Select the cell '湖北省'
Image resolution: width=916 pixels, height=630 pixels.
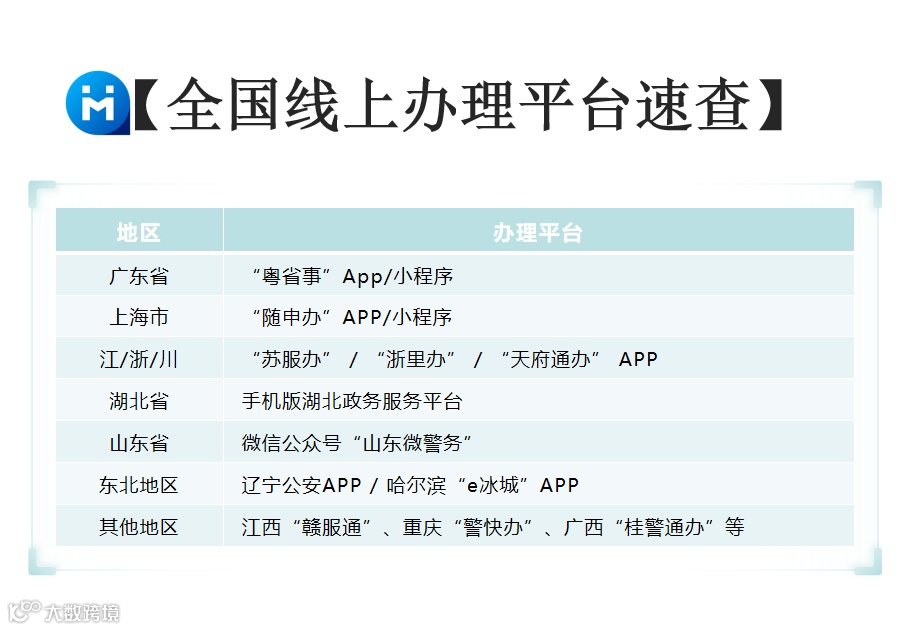[x=139, y=401]
